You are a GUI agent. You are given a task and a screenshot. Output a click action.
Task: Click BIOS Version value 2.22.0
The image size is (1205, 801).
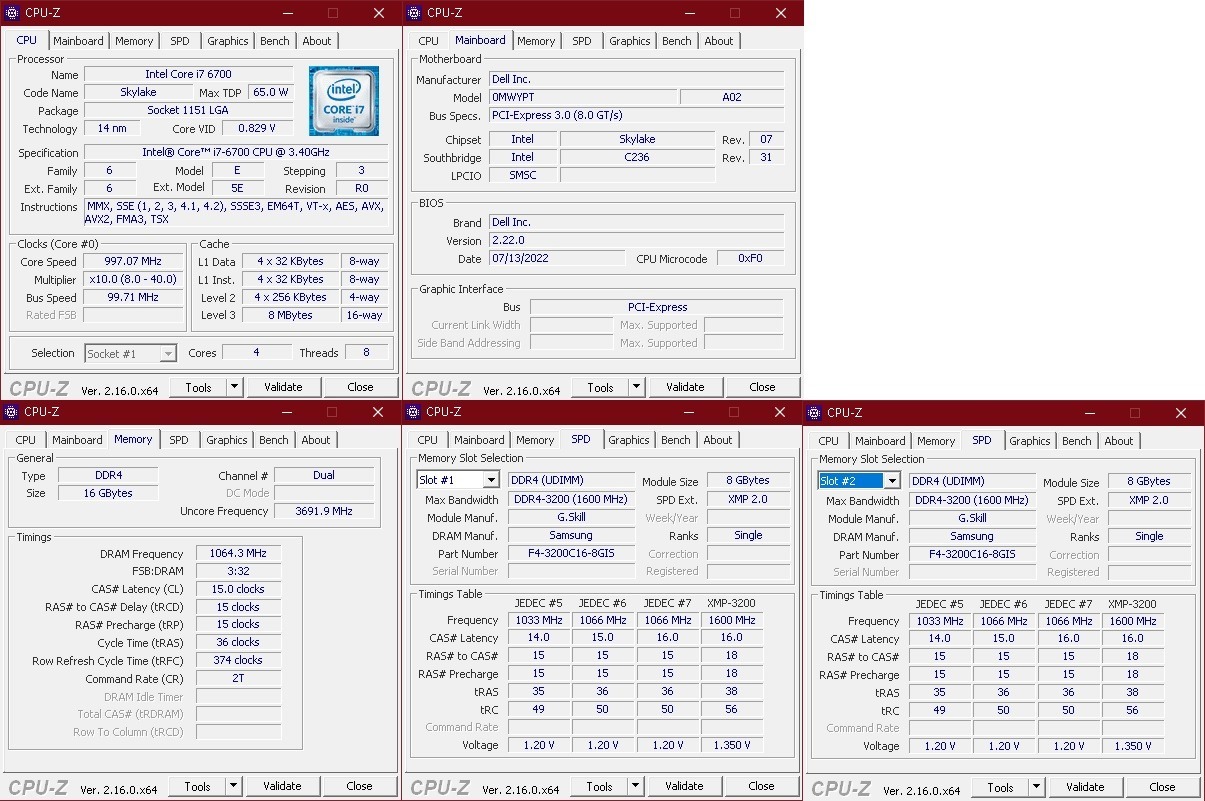coord(635,241)
